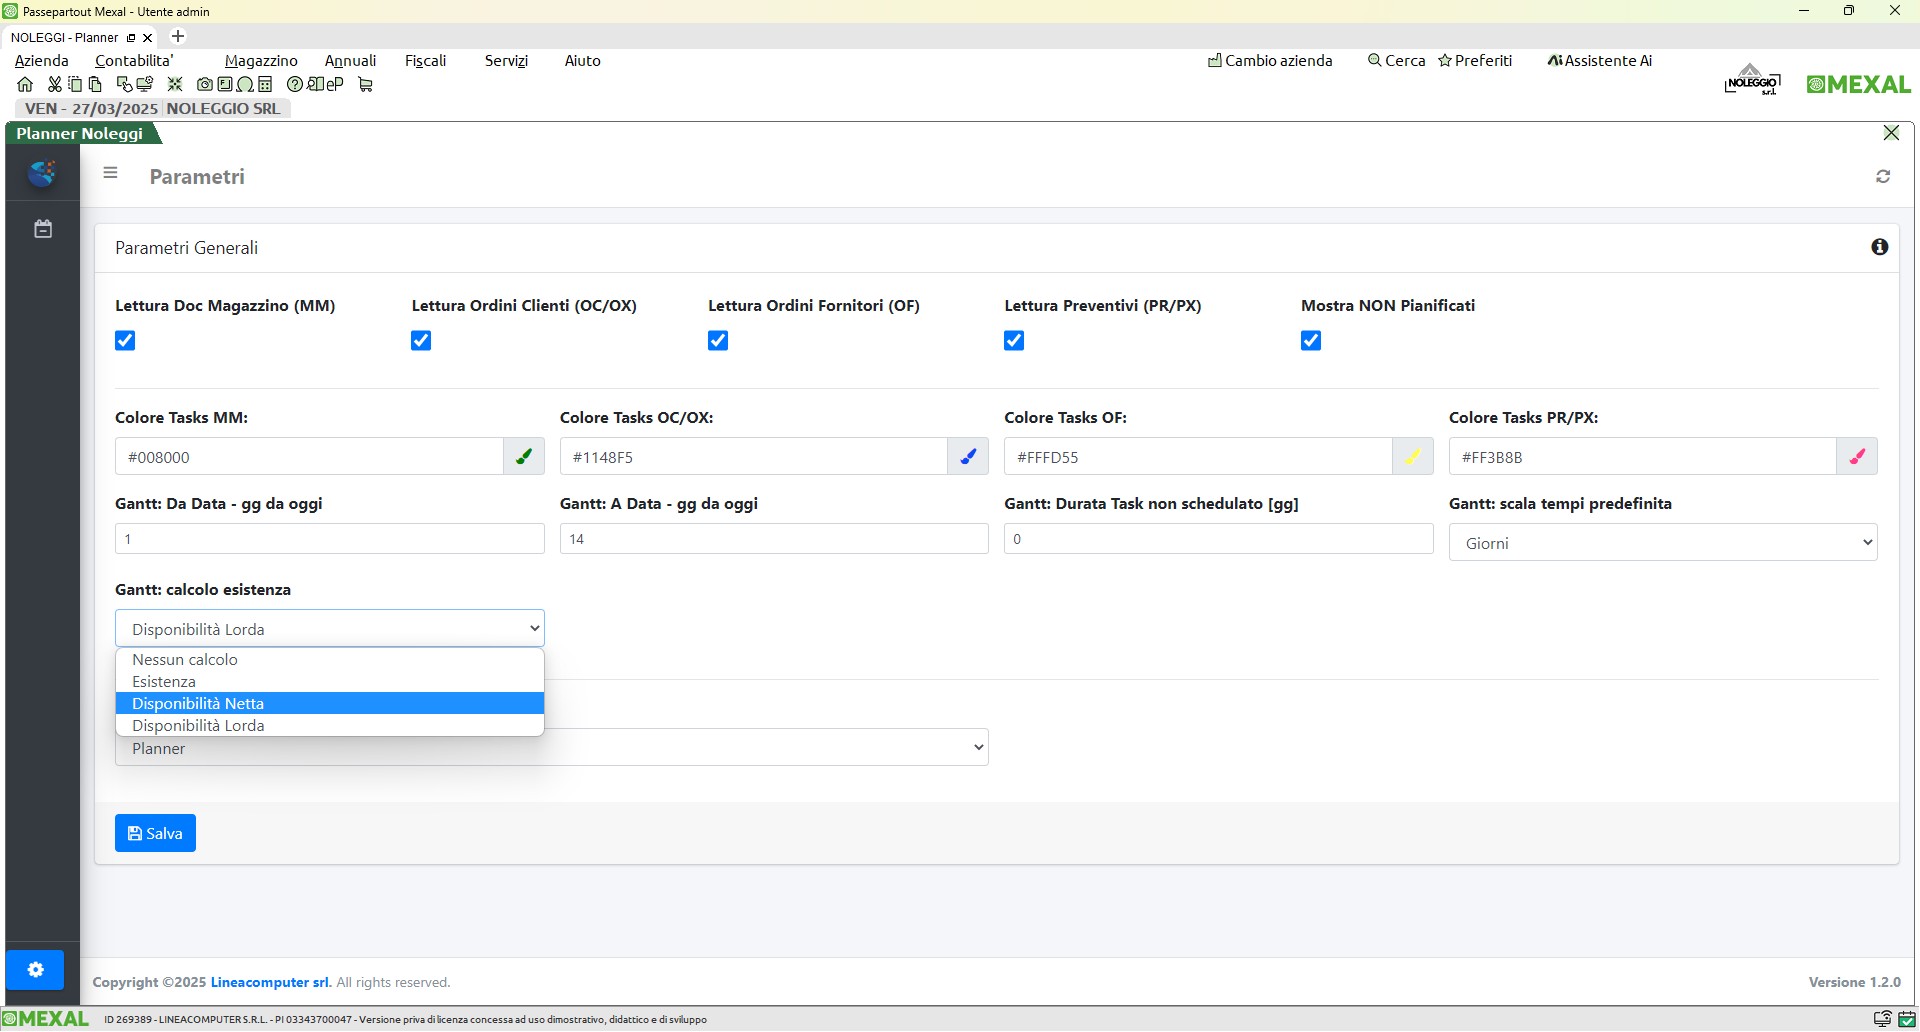
Task: Open color picker for Colore Tasks OC/OX
Action: click(x=967, y=457)
